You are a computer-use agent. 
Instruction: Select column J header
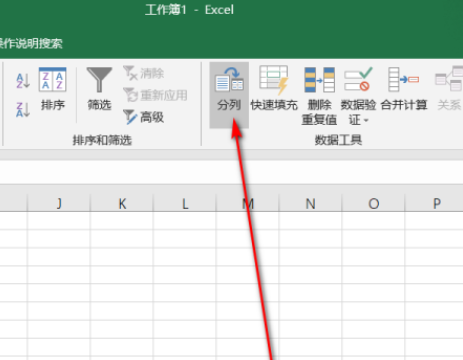click(59, 203)
